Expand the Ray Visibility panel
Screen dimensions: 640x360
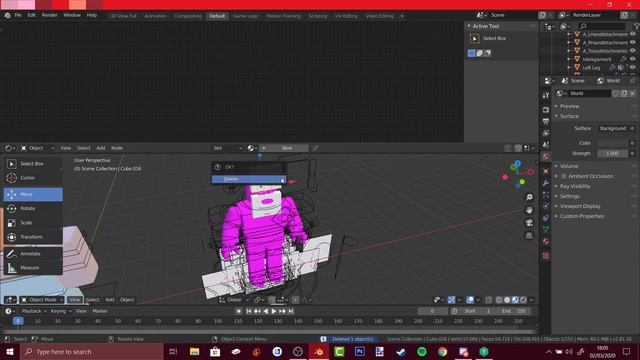575,187
